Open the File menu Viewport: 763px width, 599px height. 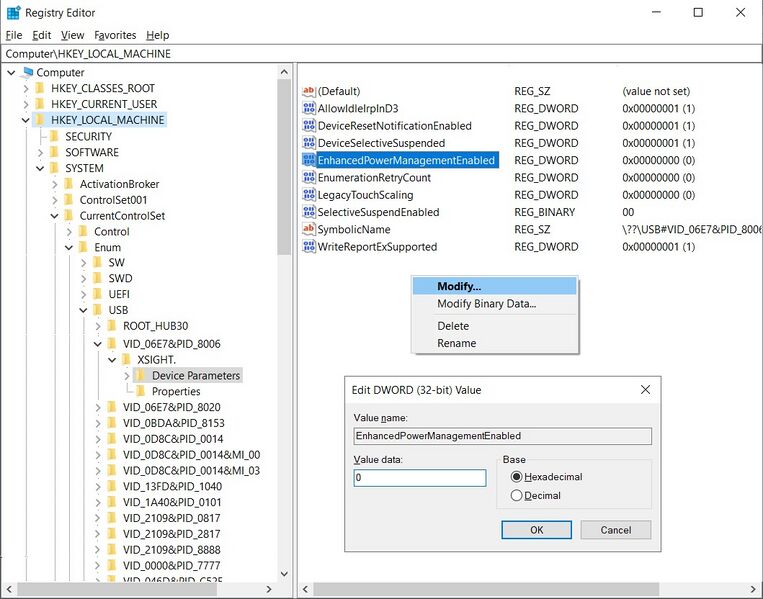coord(14,35)
